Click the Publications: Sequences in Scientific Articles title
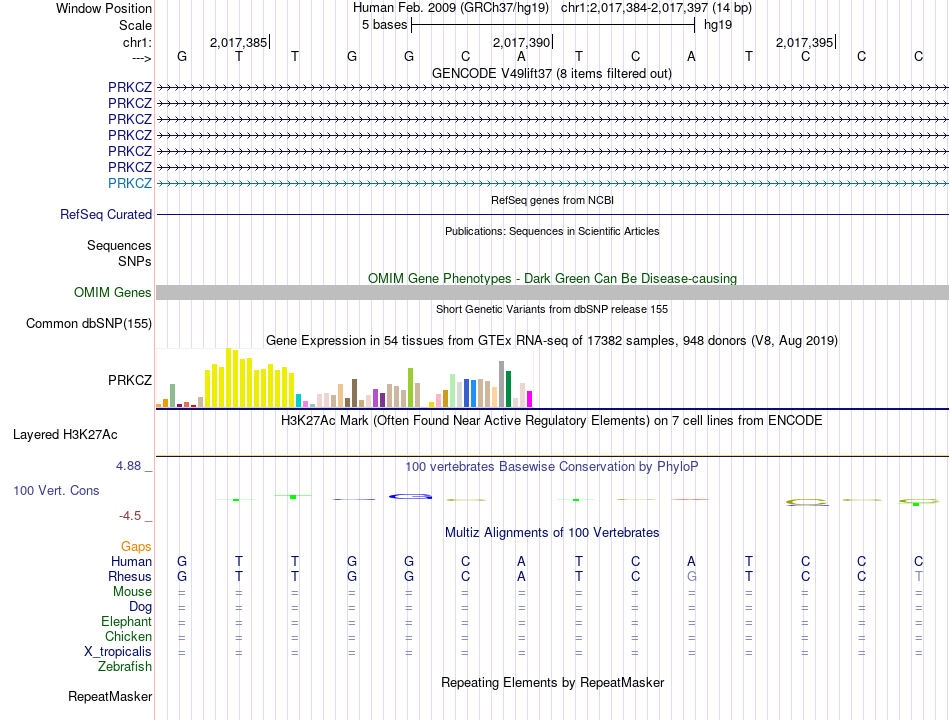 (x=552, y=231)
